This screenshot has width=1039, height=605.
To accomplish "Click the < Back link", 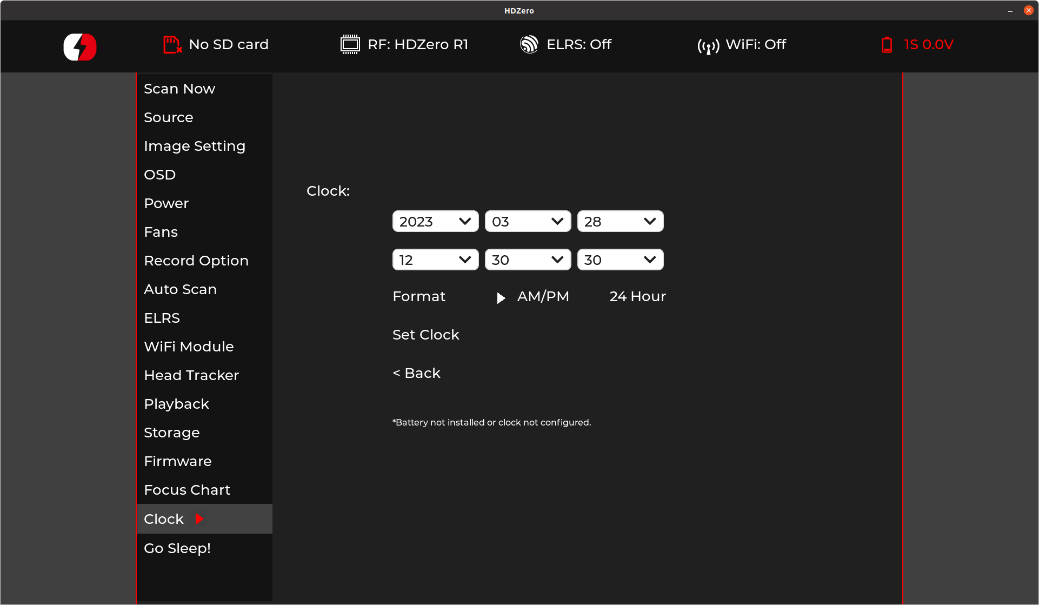I will pos(416,373).
